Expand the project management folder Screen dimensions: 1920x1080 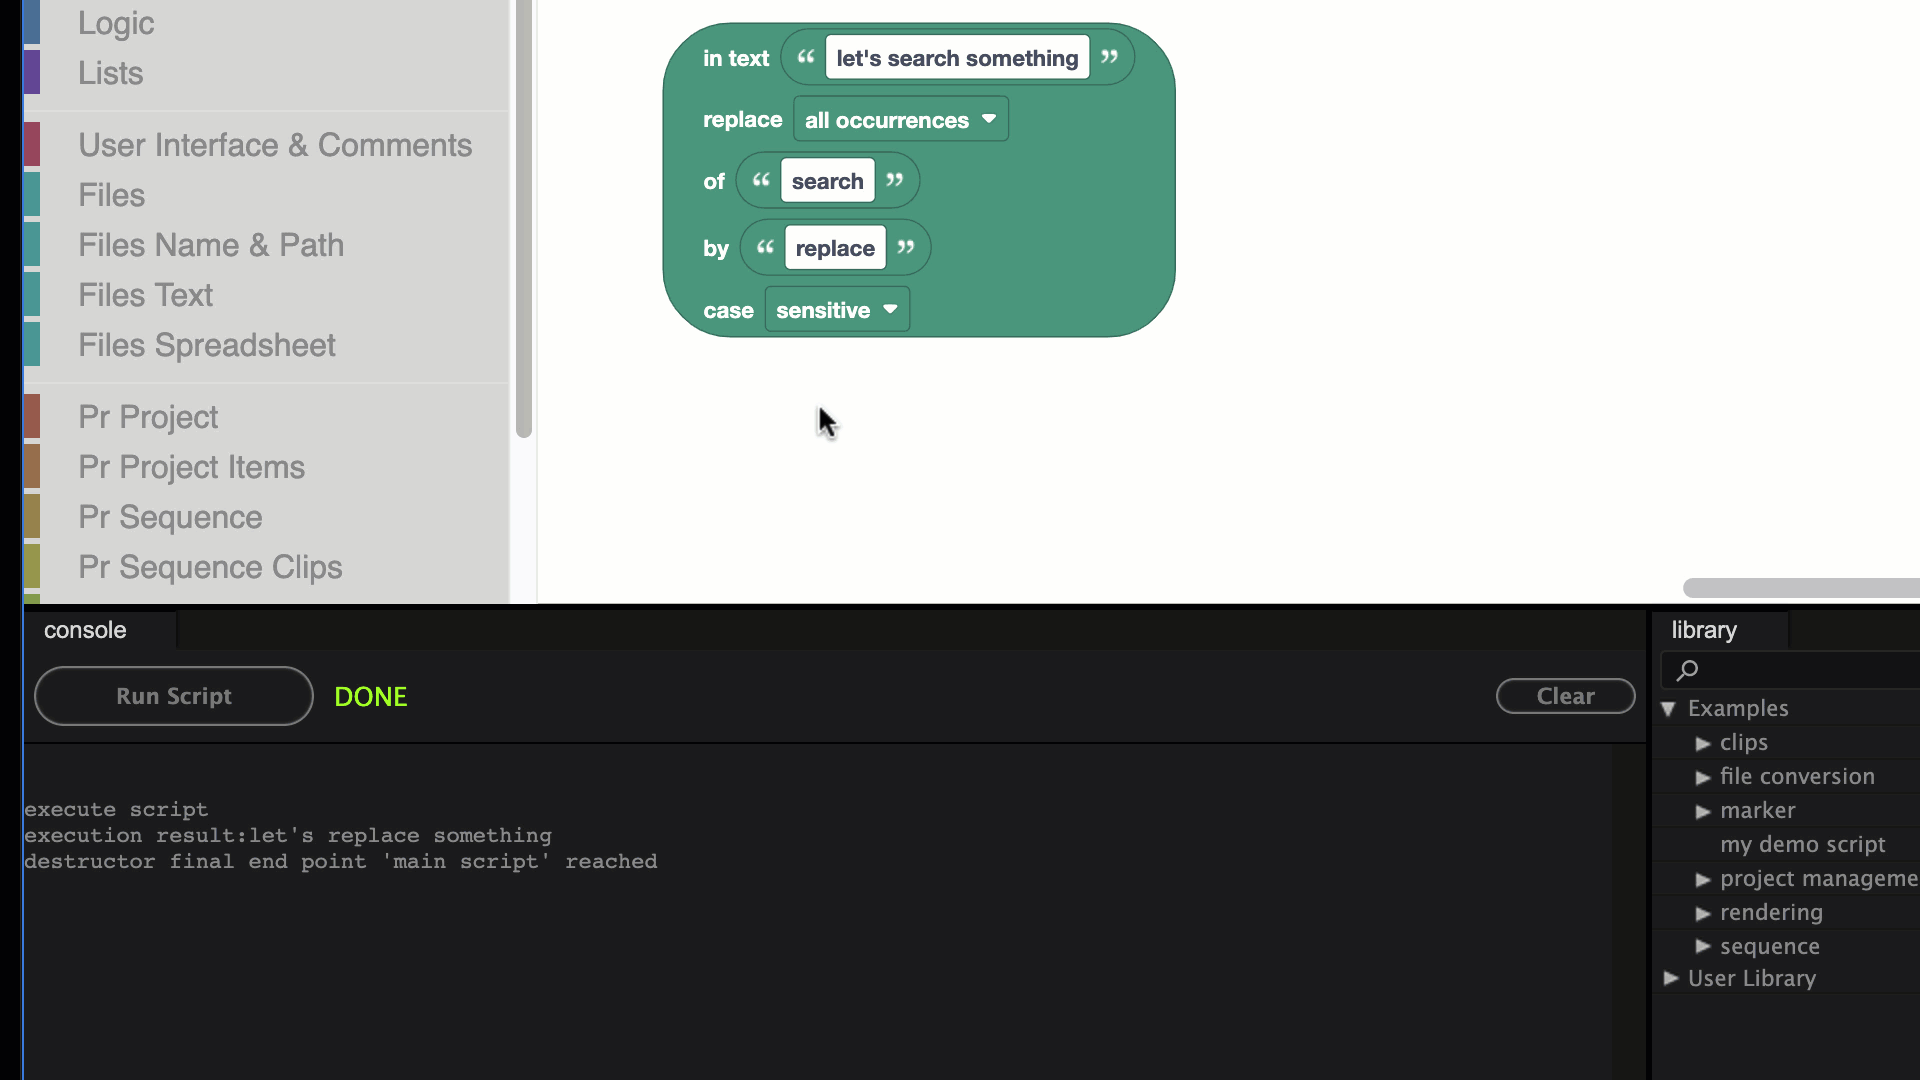pyautogui.click(x=1703, y=879)
